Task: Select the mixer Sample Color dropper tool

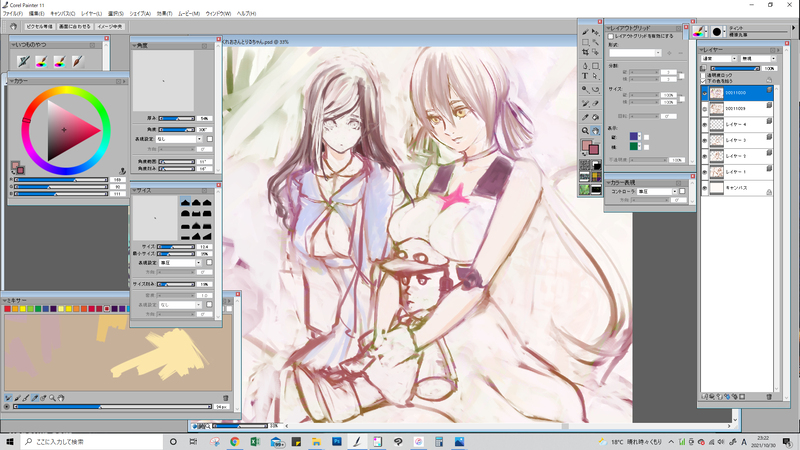Action: point(34,397)
